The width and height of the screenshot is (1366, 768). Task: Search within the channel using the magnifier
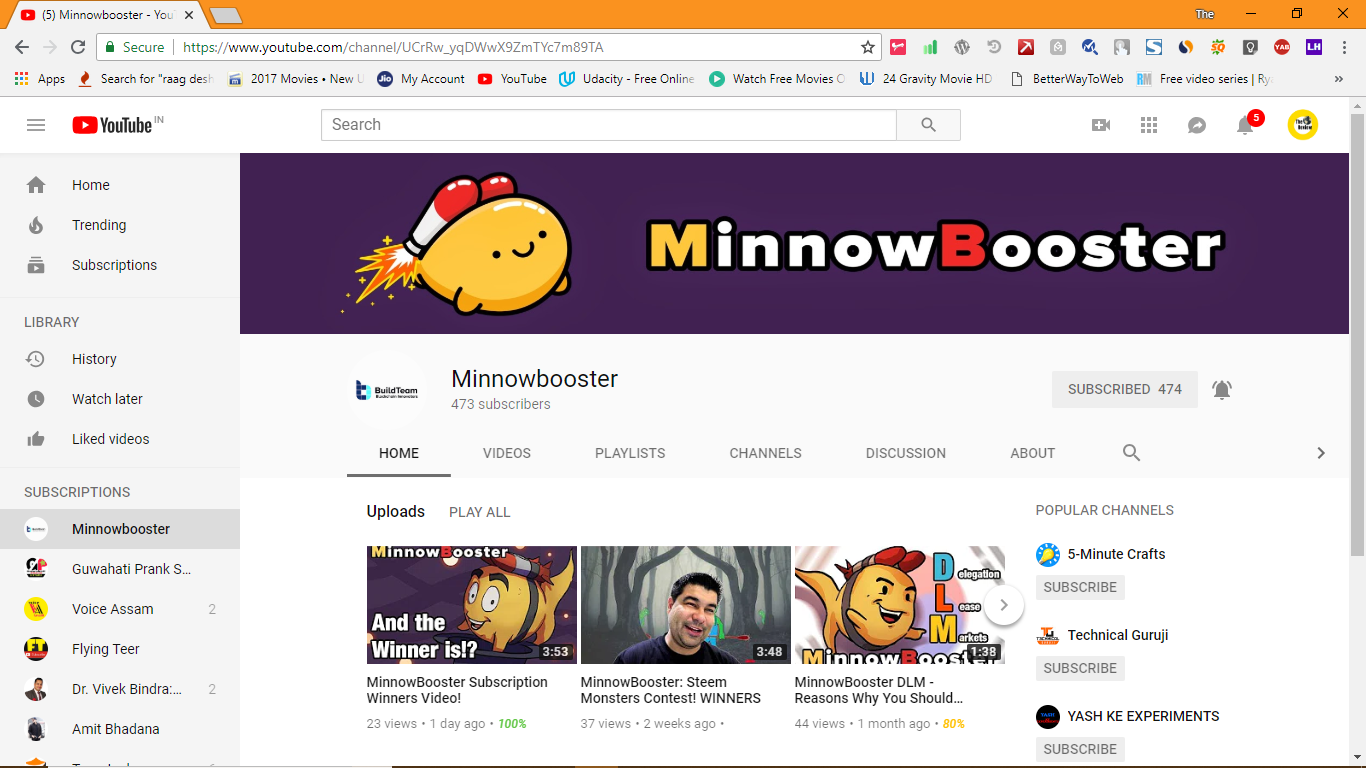click(x=1131, y=453)
